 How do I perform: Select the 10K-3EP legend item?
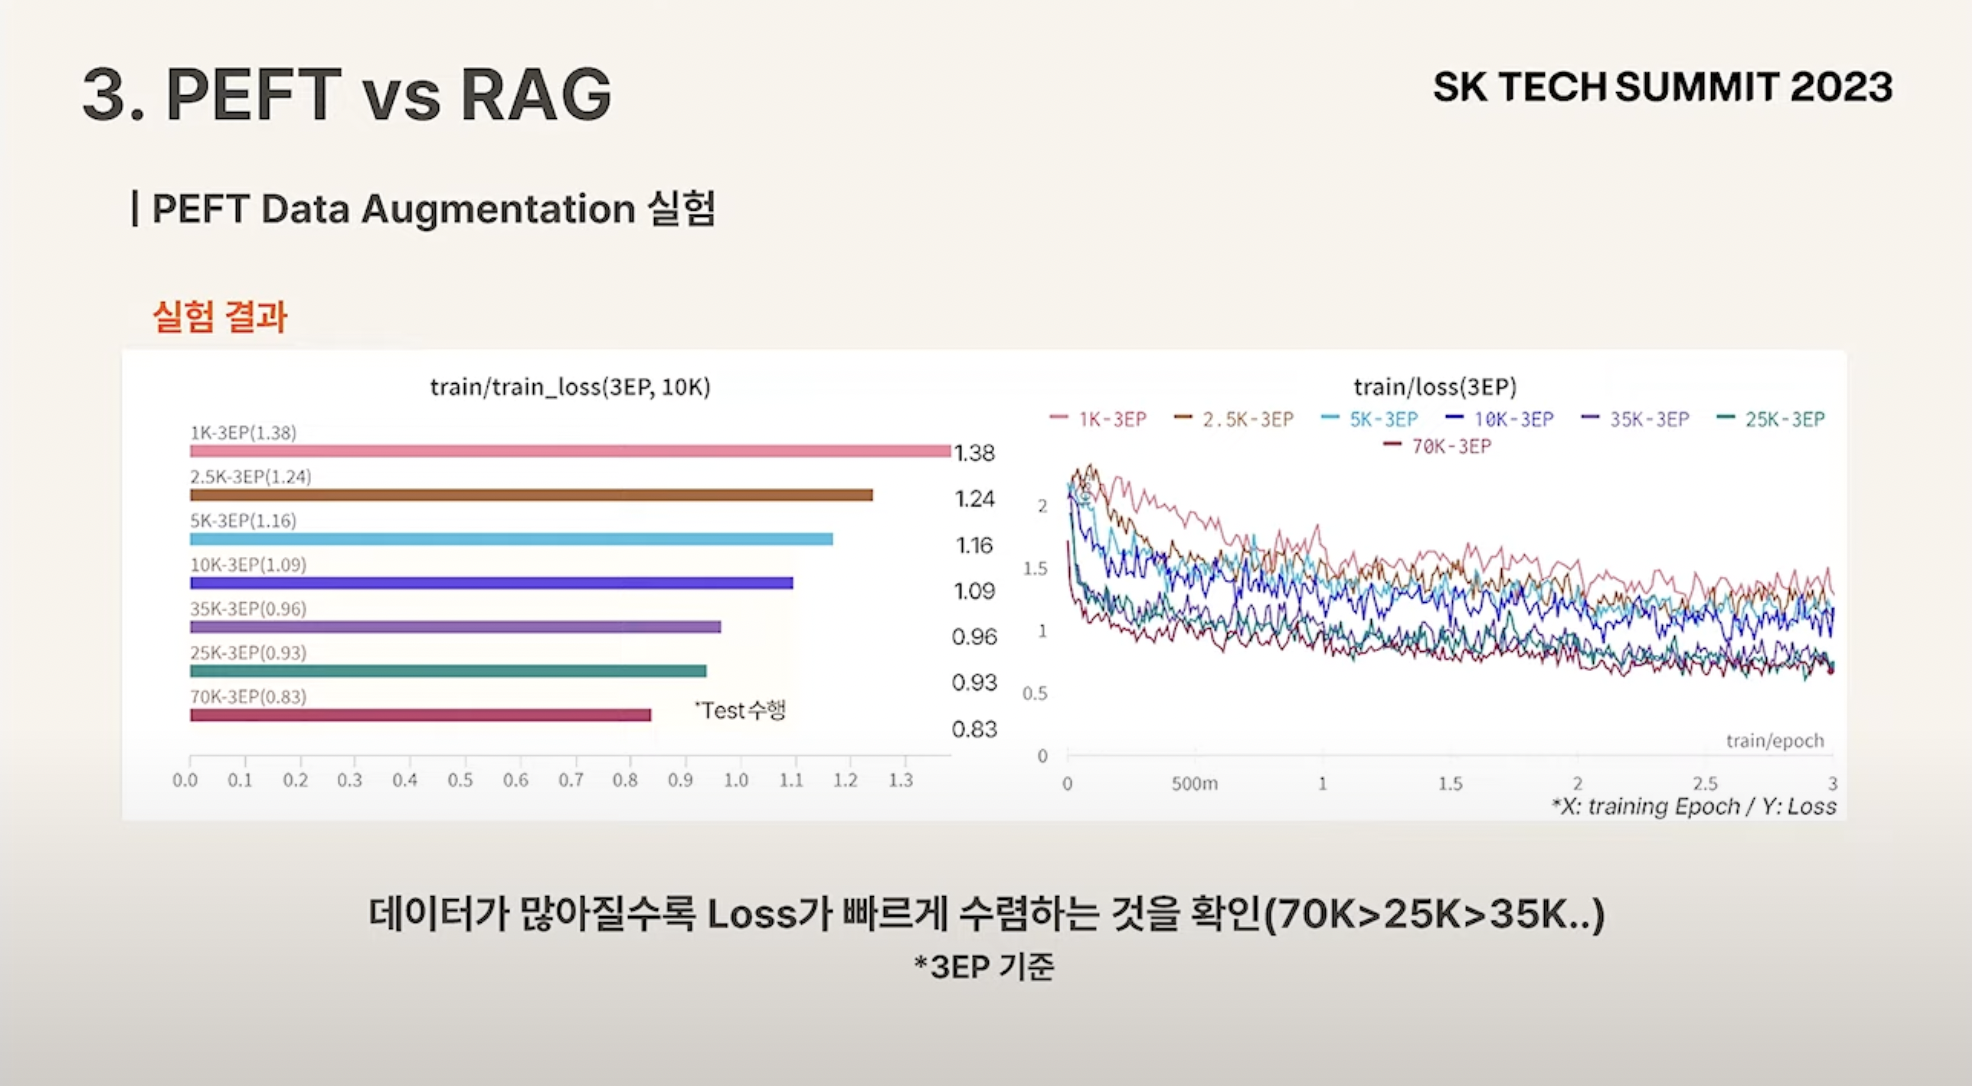(1501, 419)
